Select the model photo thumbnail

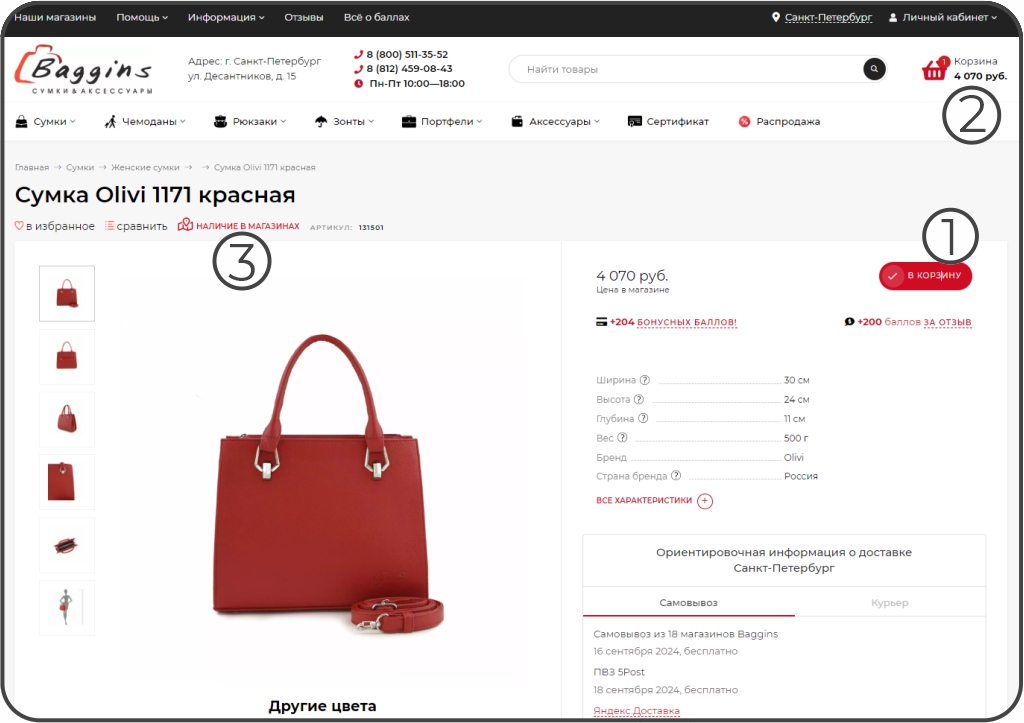point(67,608)
